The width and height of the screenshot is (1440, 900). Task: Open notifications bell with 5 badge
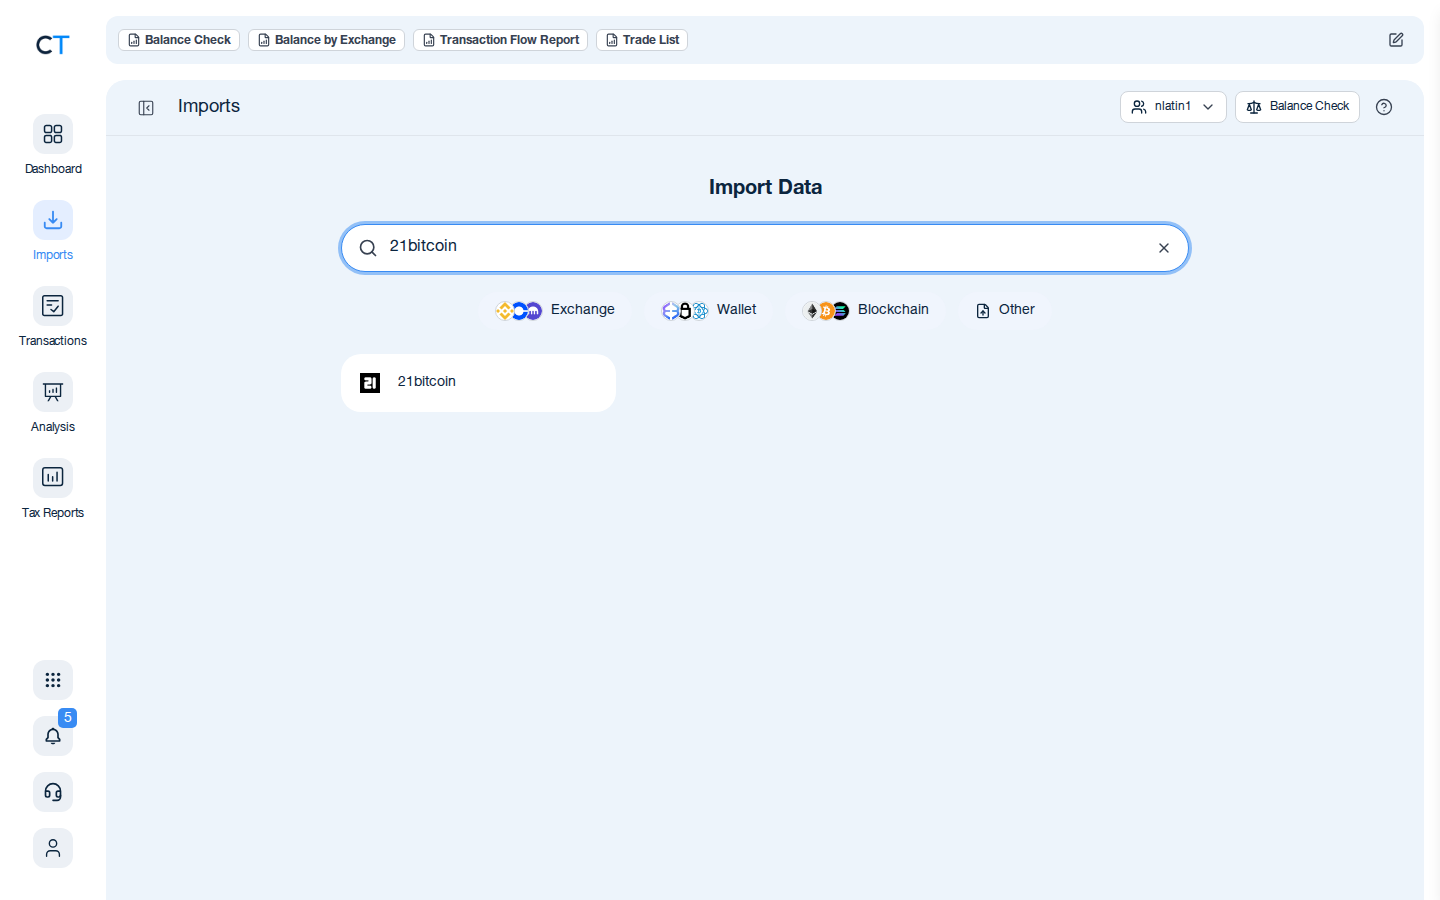click(x=53, y=736)
